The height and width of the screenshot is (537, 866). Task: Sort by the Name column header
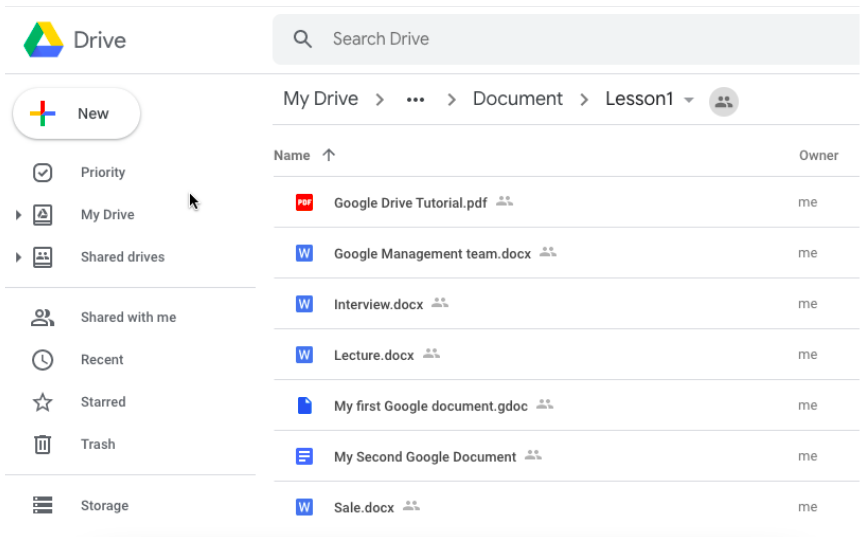(x=292, y=156)
